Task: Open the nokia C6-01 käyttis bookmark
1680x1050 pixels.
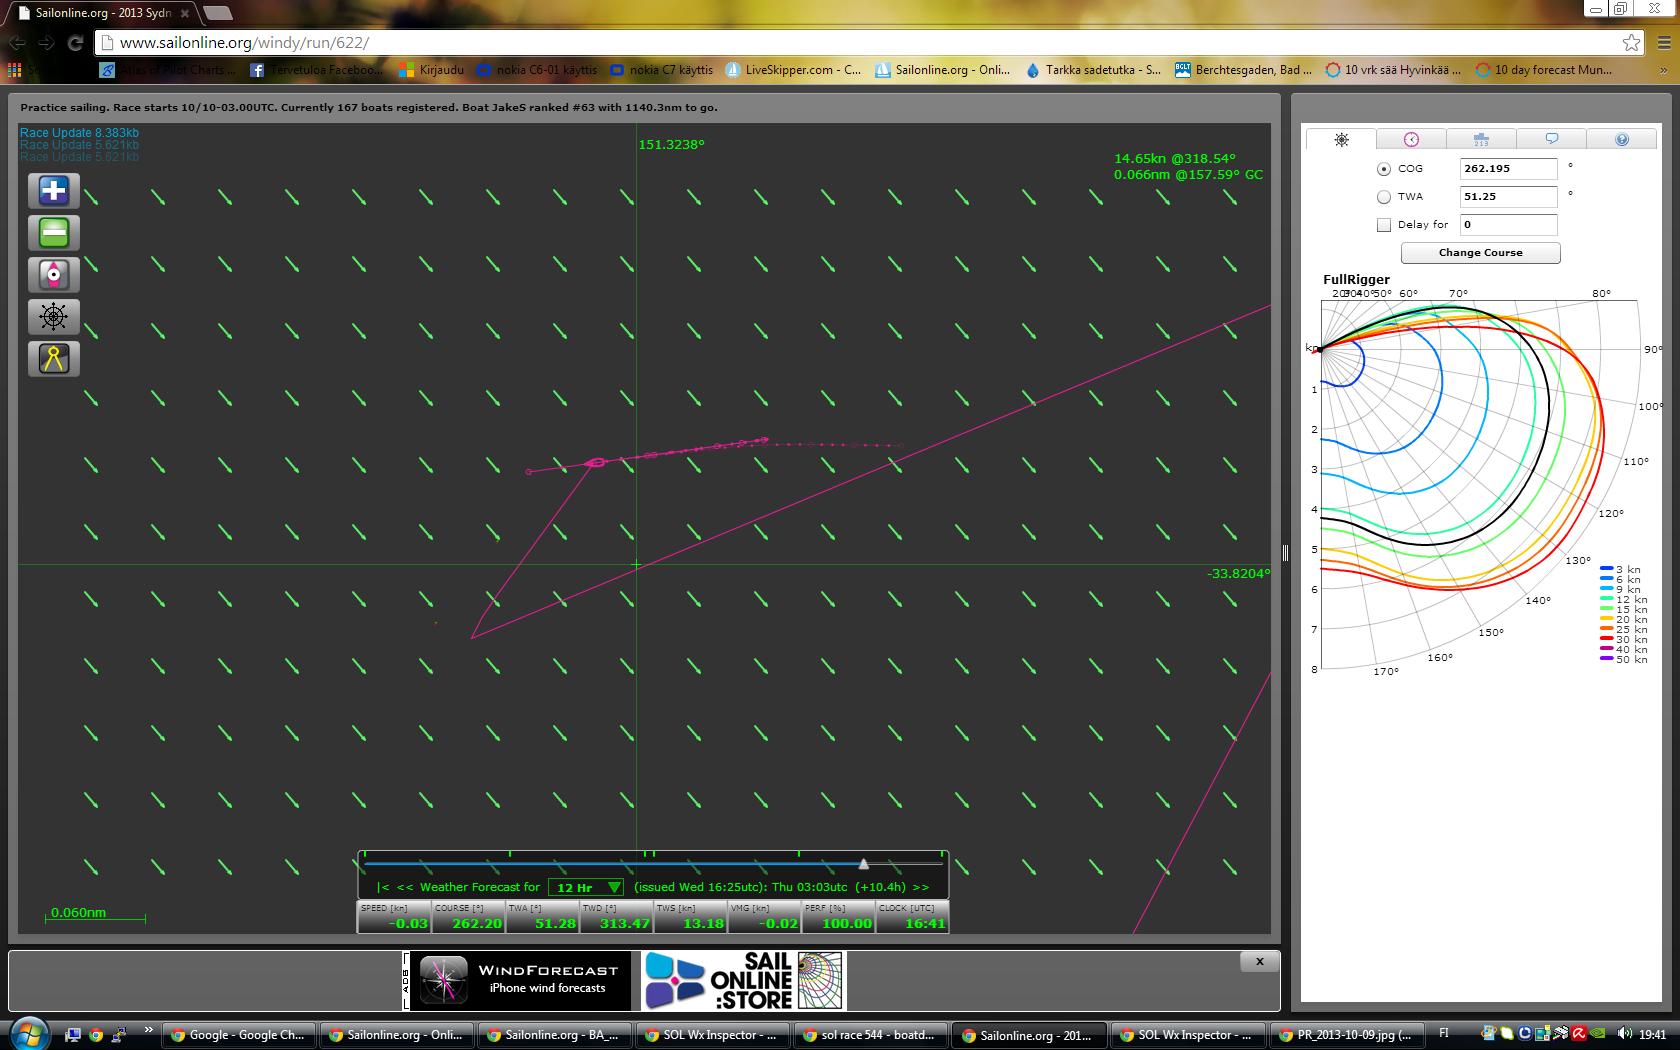Action: click(537, 70)
